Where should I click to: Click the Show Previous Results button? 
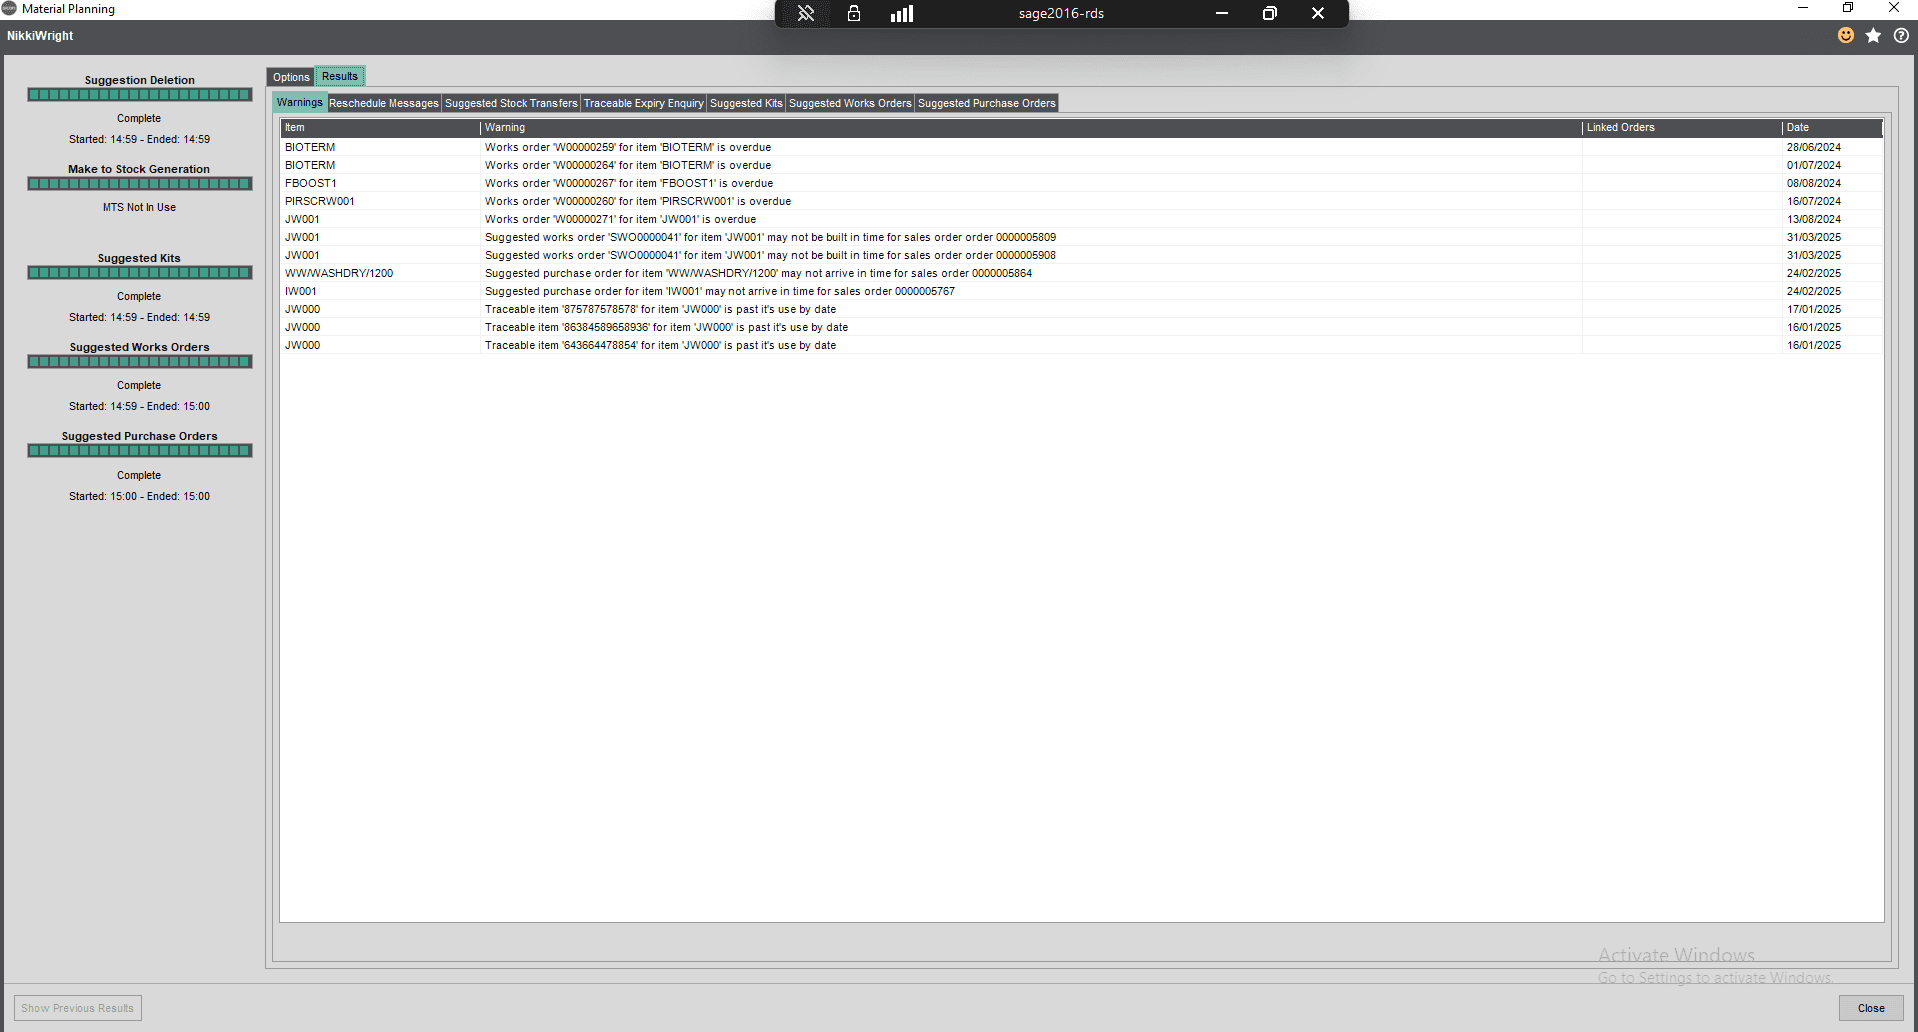pyautogui.click(x=78, y=1008)
